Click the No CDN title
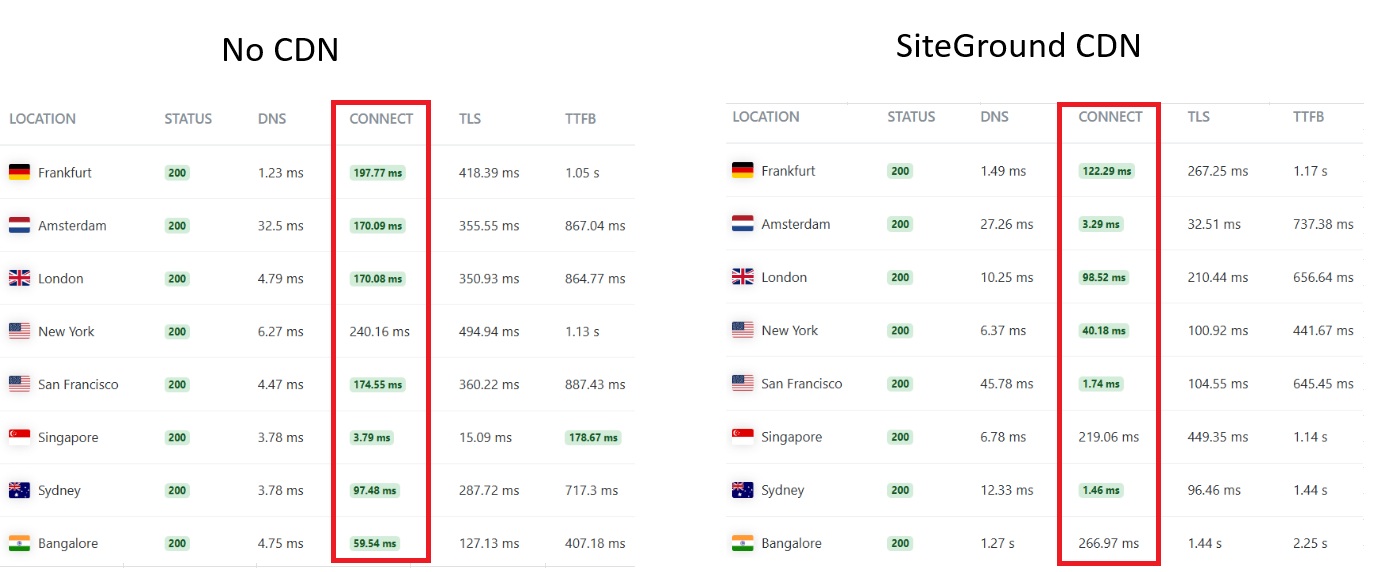The width and height of the screenshot is (1376, 572). click(280, 50)
